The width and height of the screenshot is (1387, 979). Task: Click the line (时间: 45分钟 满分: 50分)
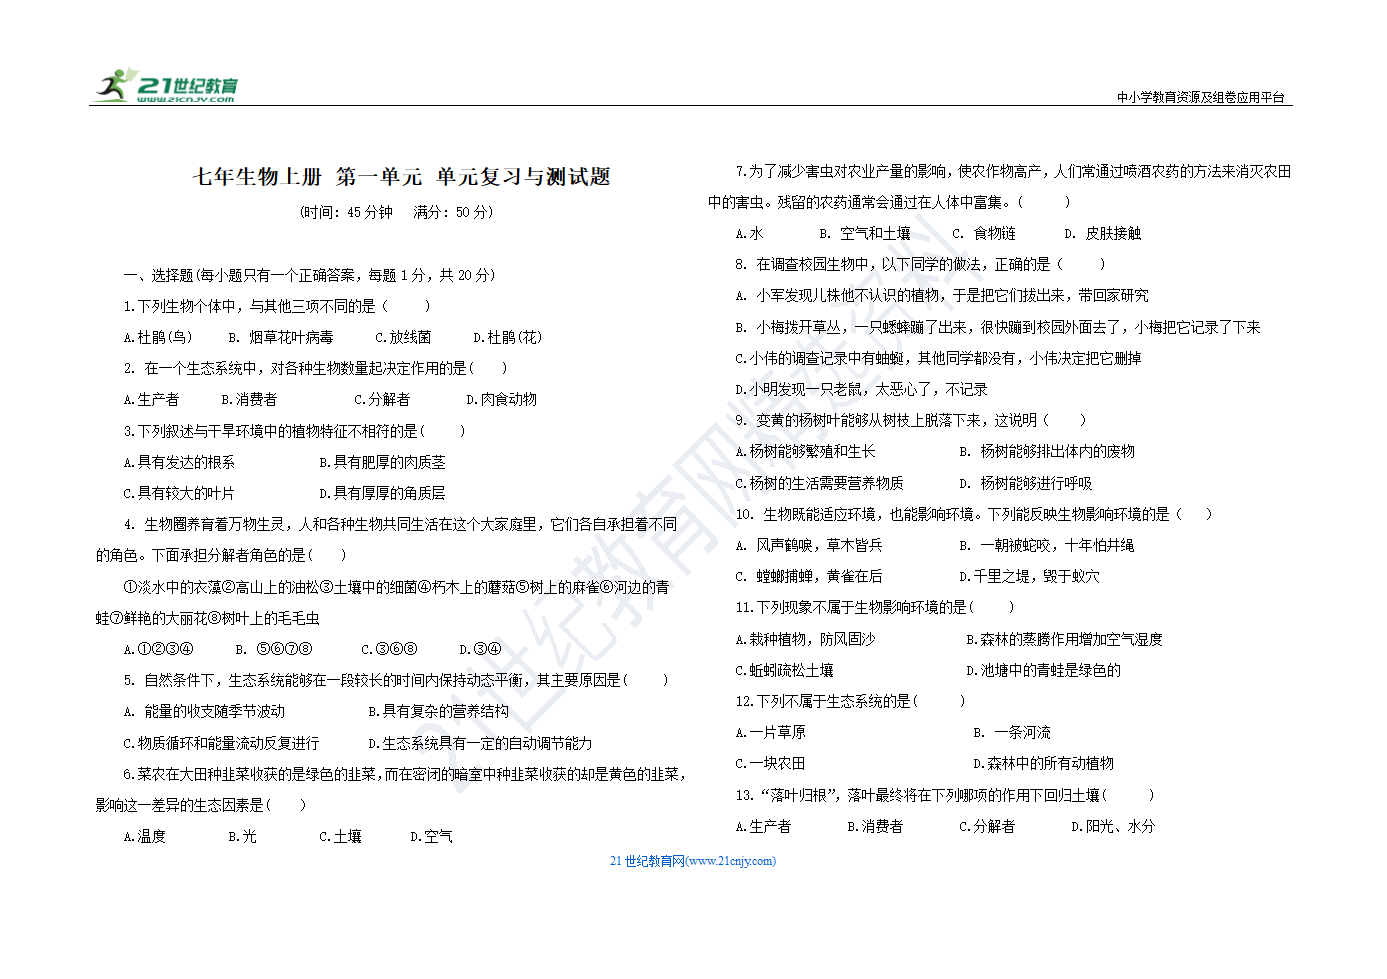tap(397, 212)
